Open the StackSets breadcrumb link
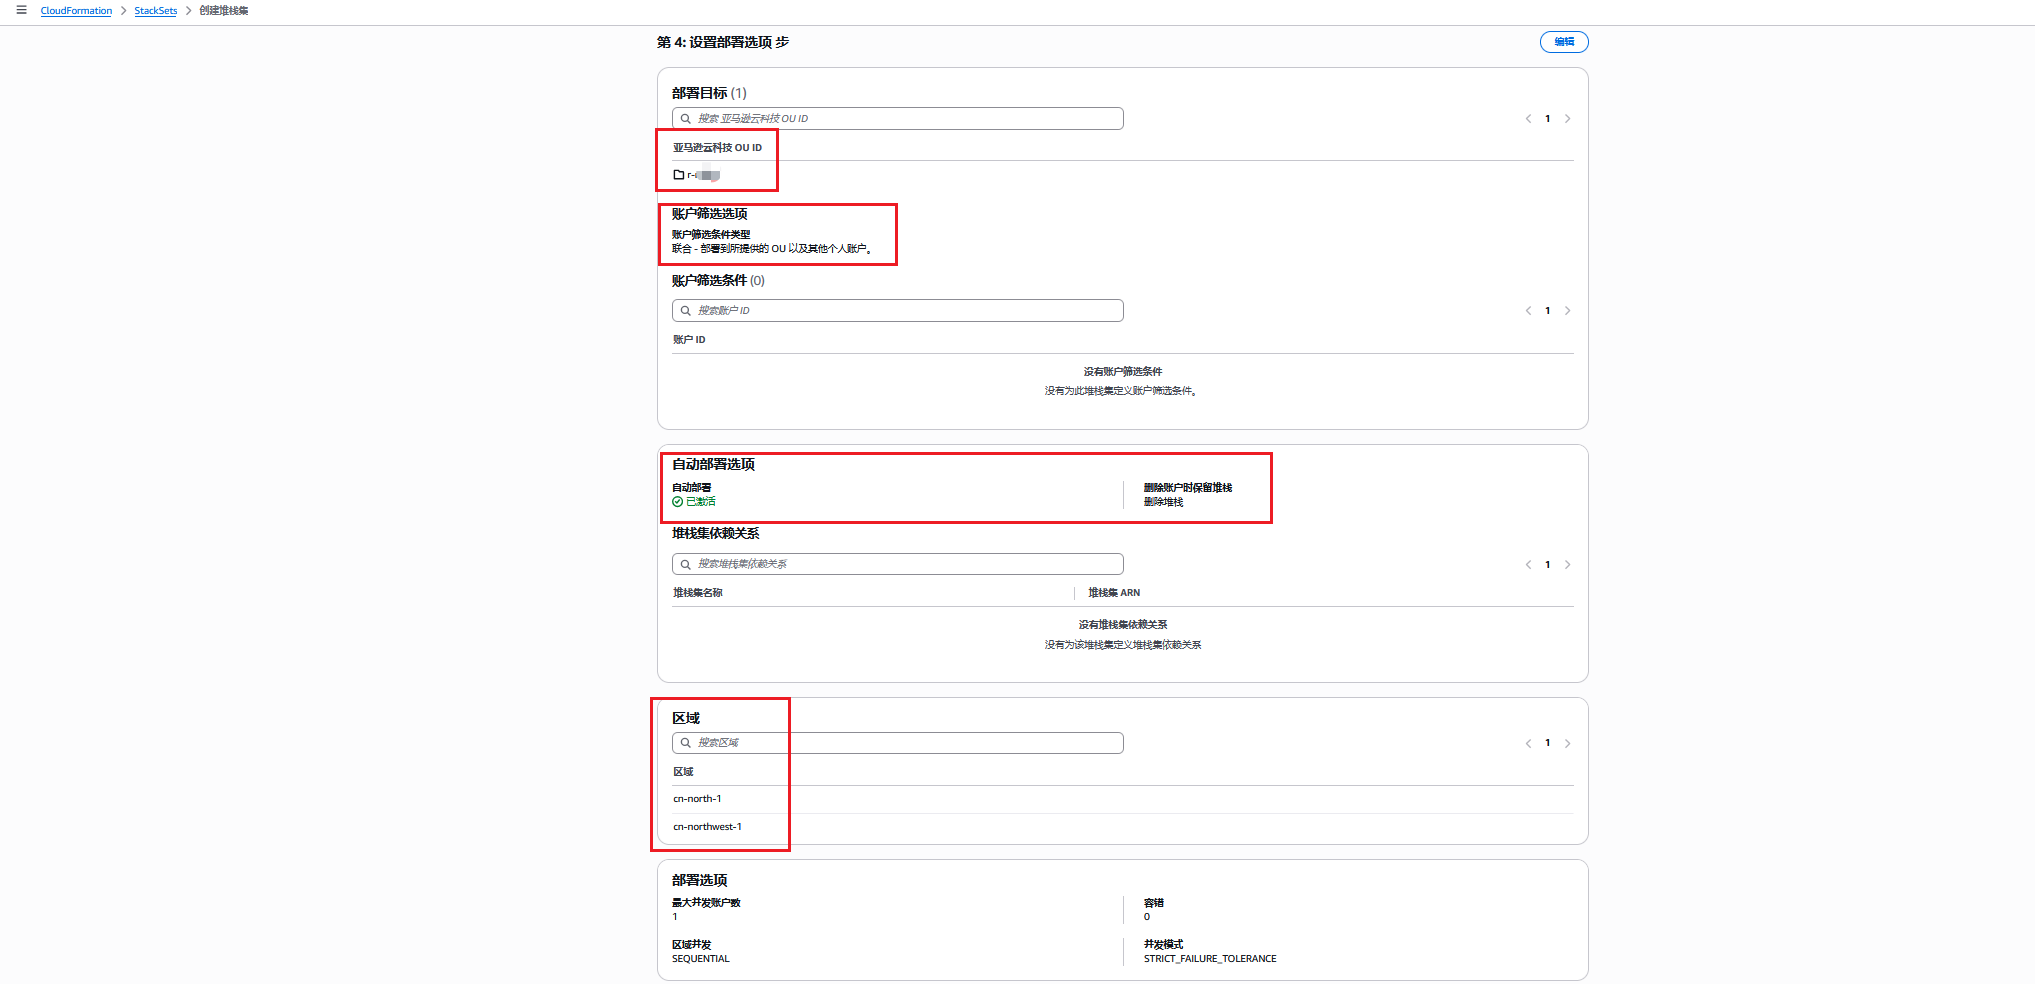The width and height of the screenshot is (2035, 984). (155, 11)
